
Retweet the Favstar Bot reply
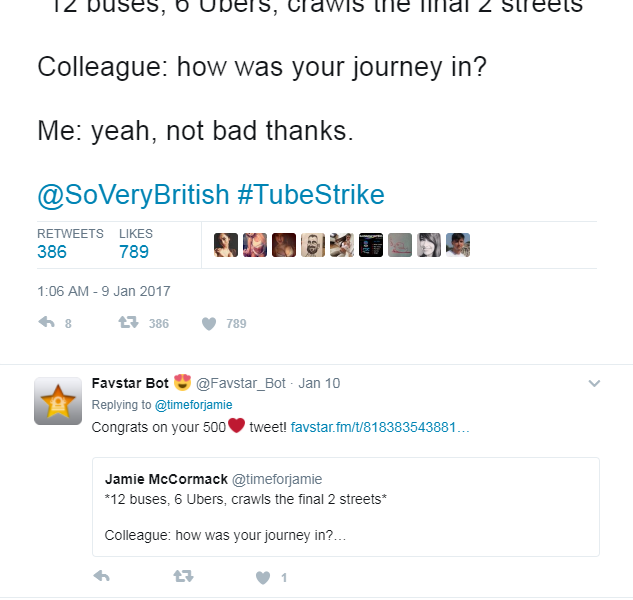182,577
